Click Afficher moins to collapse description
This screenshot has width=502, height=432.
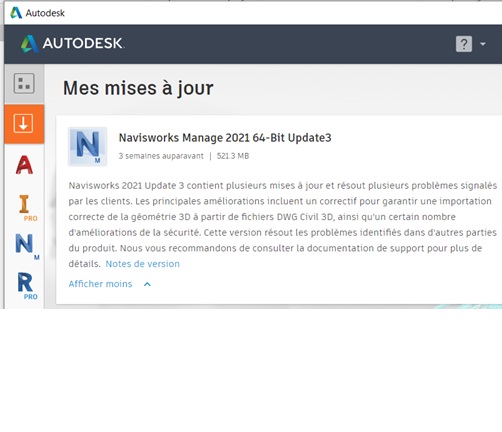coord(100,284)
